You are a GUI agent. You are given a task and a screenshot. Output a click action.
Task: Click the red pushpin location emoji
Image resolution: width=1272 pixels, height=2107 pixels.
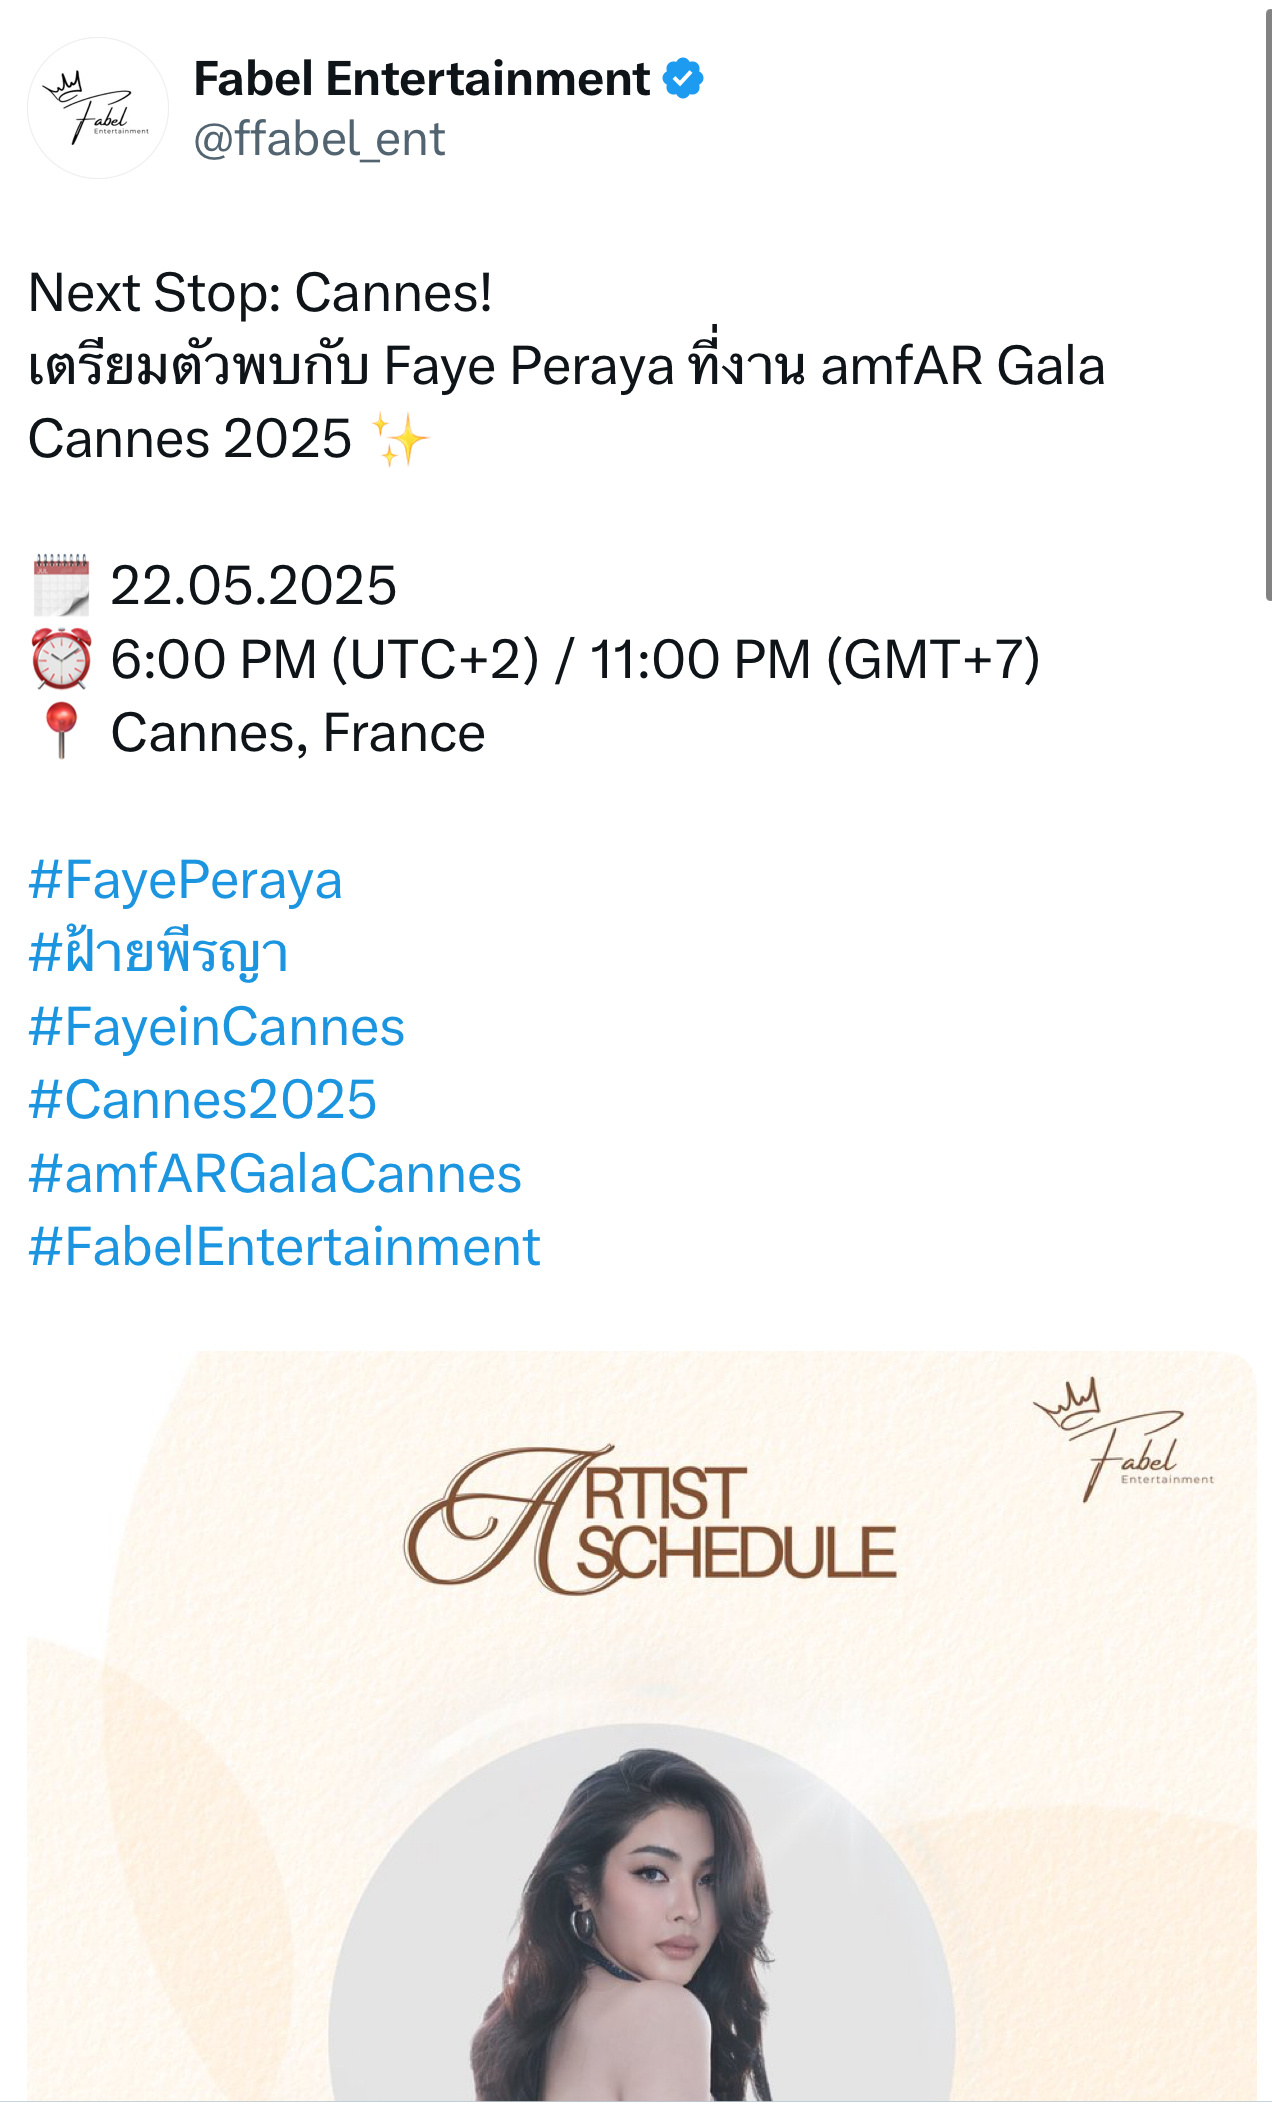coord(61,731)
